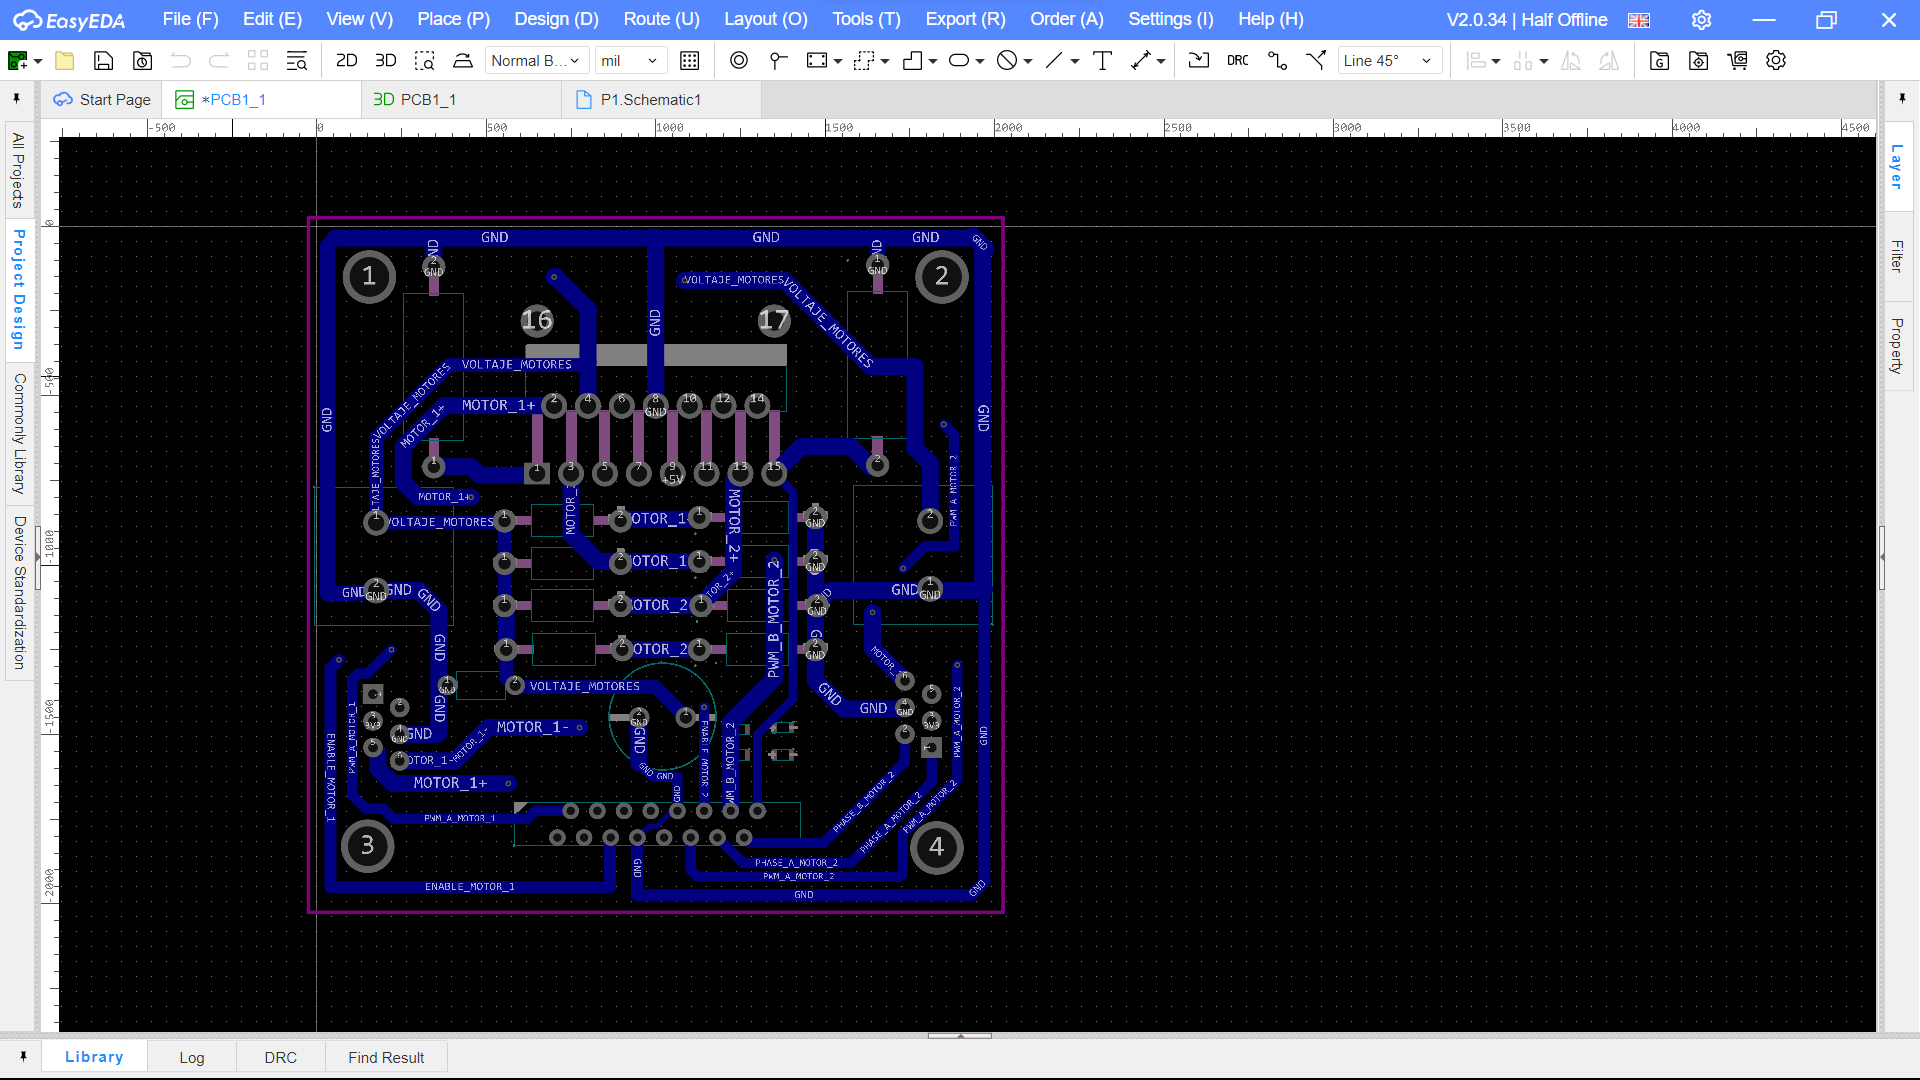Select the Text tool
1920x1080 pixels.
1102,61
